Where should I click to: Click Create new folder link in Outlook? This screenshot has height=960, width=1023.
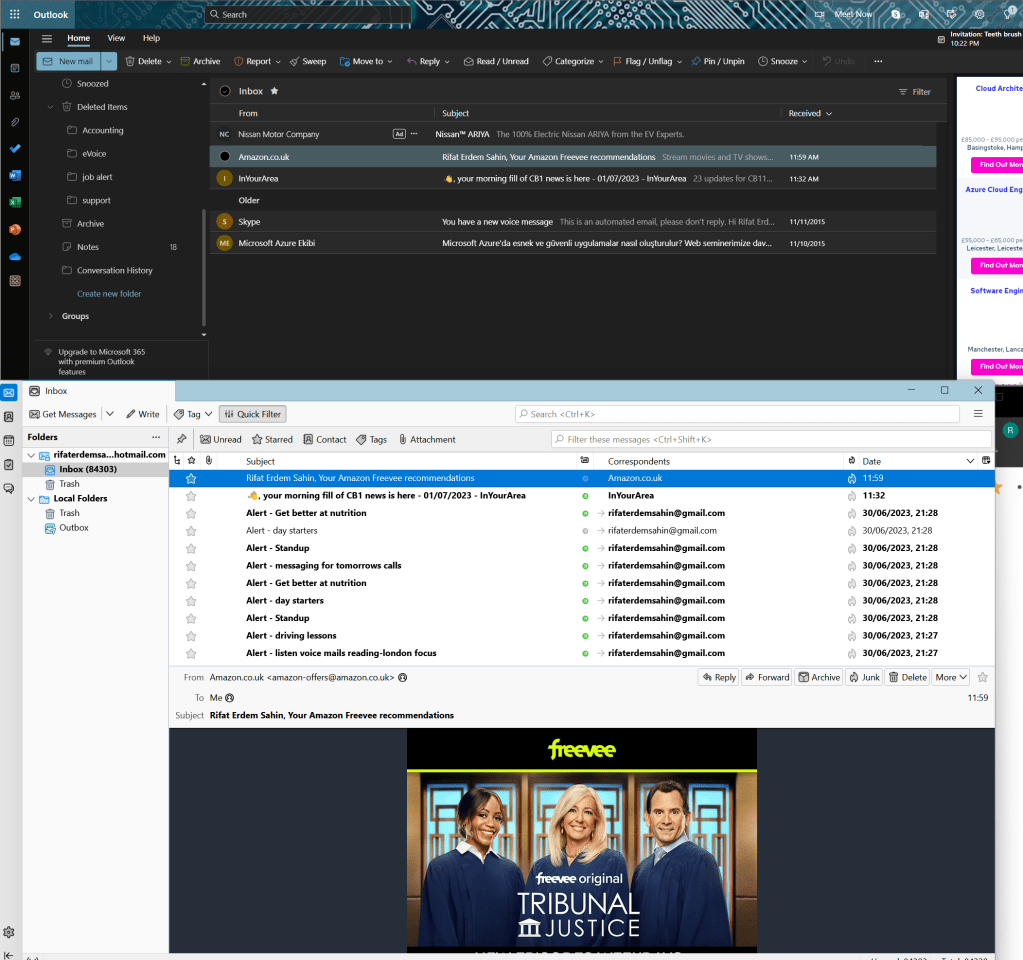click(109, 294)
